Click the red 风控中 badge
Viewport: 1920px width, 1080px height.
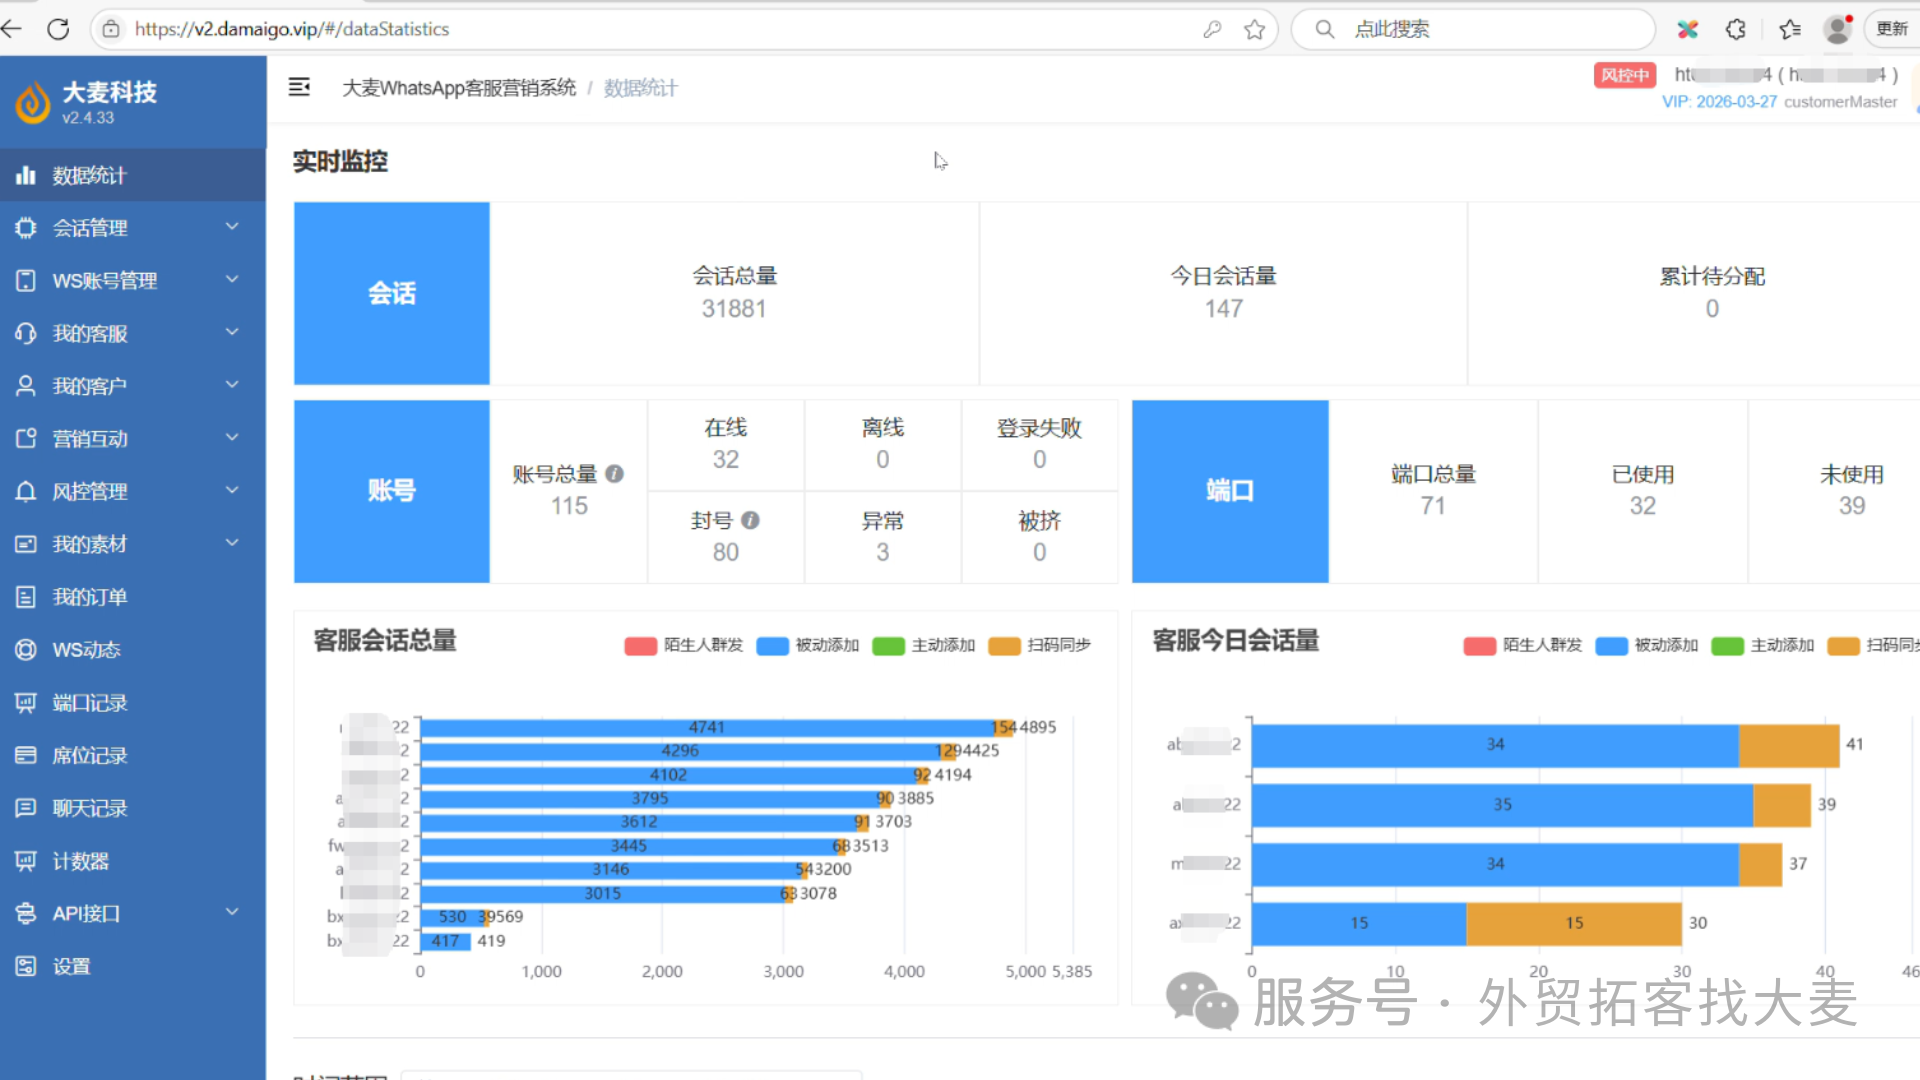[1625, 75]
